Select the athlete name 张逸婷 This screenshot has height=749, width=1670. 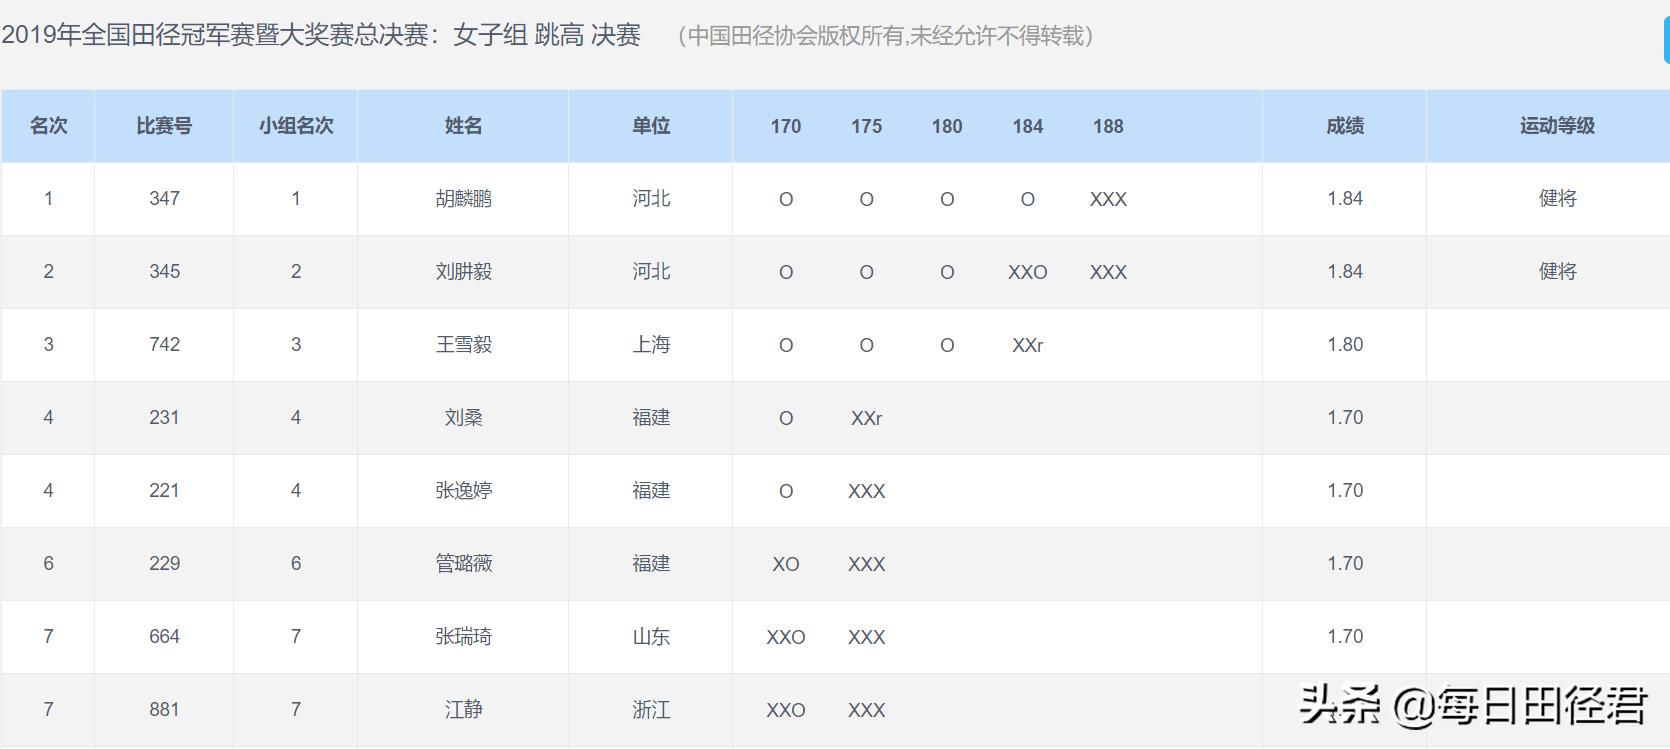[463, 491]
